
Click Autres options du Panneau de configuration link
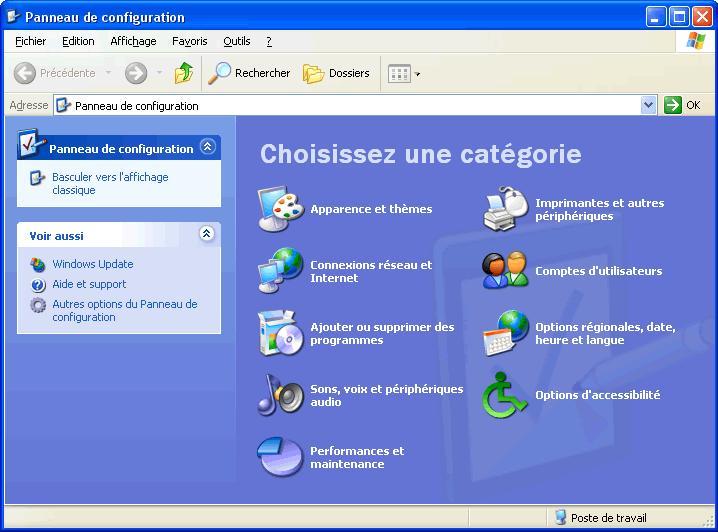tap(125, 310)
